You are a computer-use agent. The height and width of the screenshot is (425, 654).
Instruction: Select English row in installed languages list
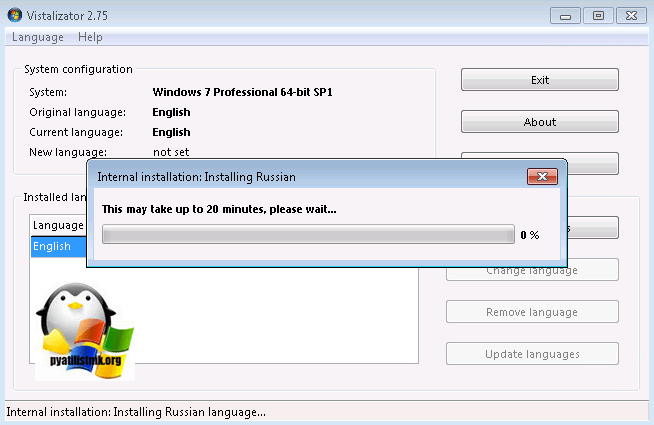point(58,246)
